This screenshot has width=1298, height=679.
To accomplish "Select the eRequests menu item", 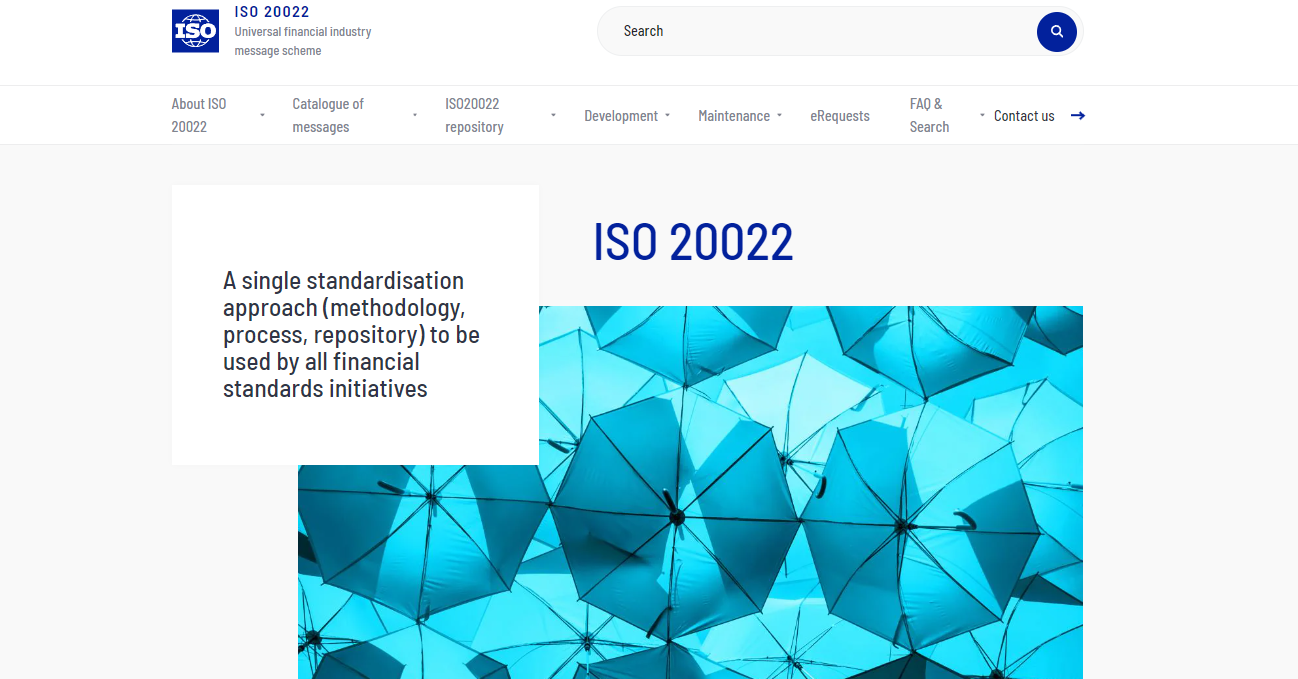I will [x=840, y=115].
